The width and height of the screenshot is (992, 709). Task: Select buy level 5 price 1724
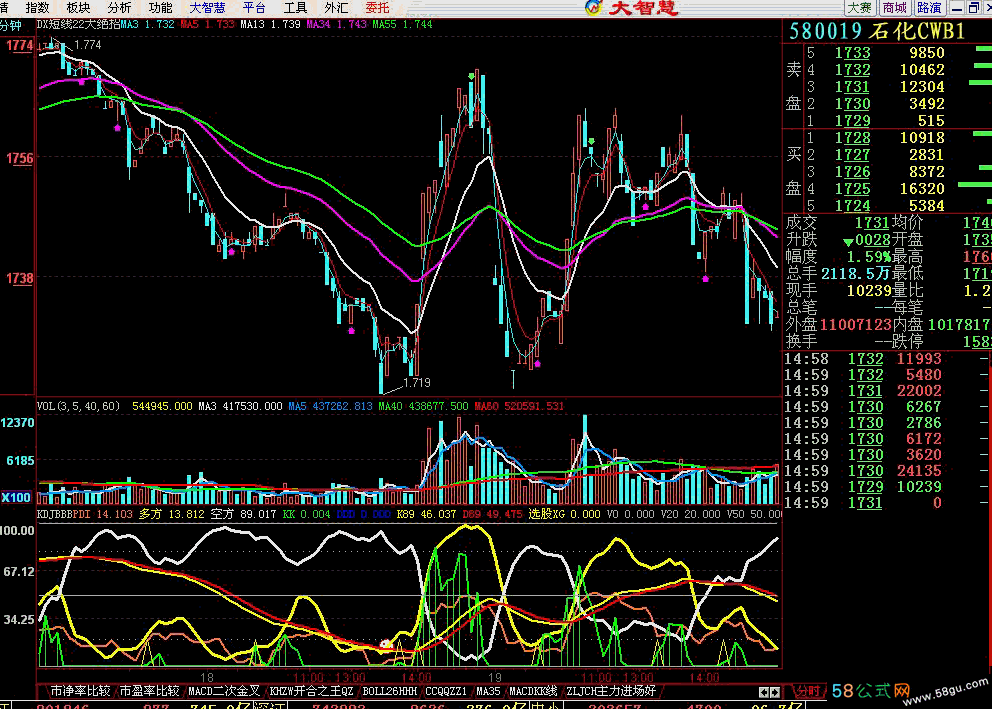point(852,206)
